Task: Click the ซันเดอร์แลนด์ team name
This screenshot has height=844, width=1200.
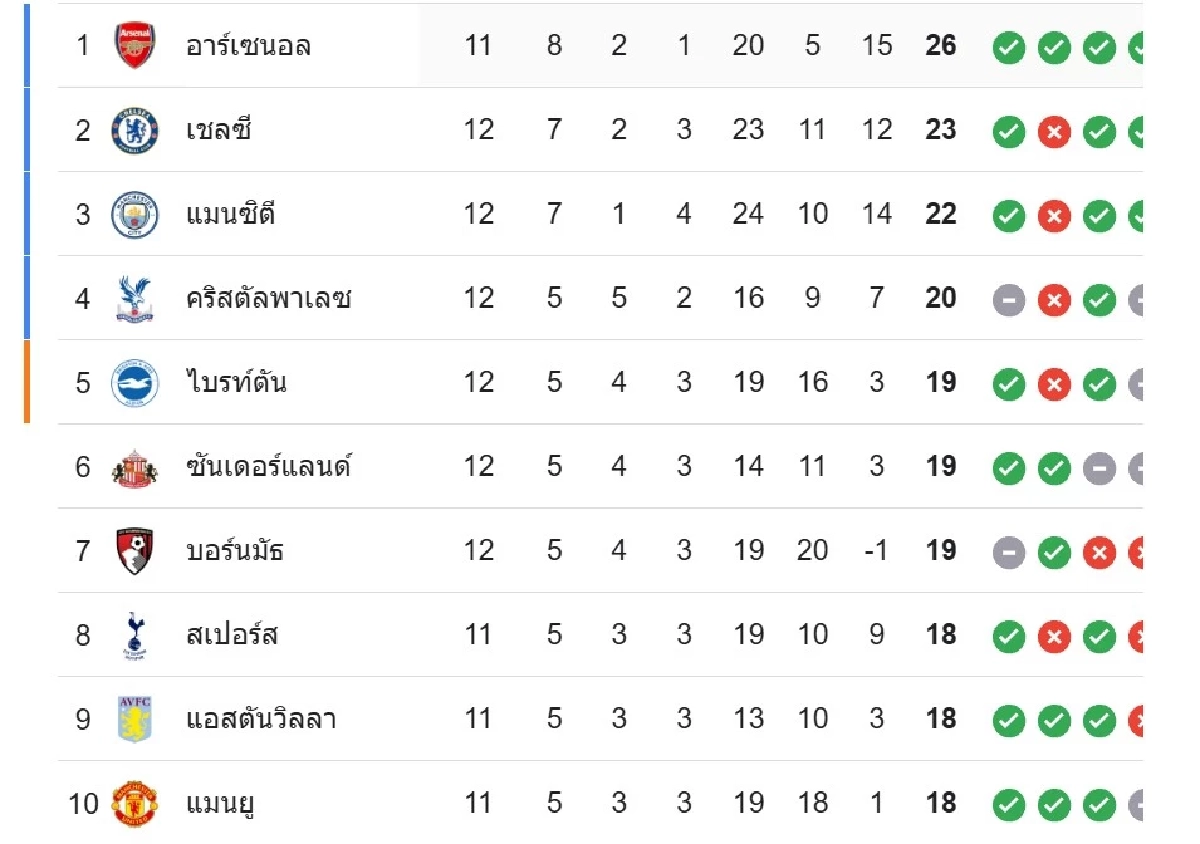Action: [x=268, y=467]
